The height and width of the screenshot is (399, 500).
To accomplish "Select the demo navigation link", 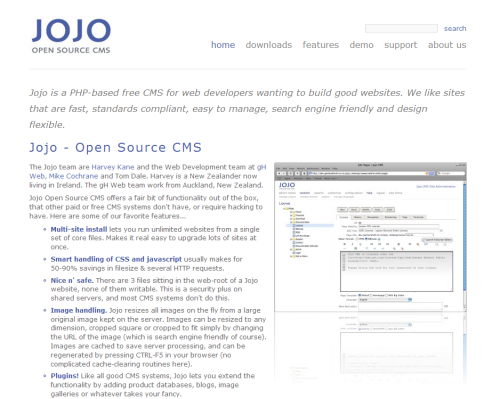I will point(361,45).
